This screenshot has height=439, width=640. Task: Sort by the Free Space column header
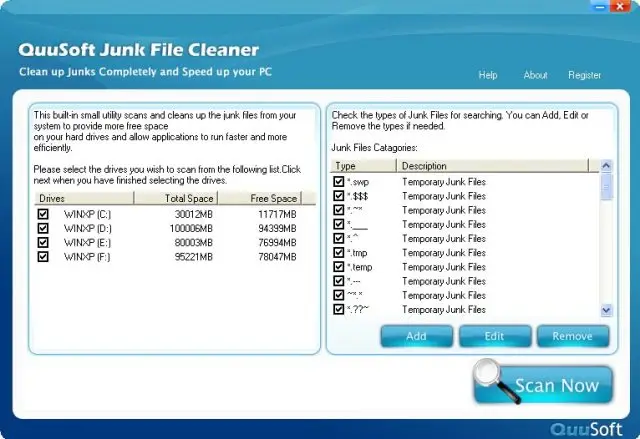(x=260, y=198)
